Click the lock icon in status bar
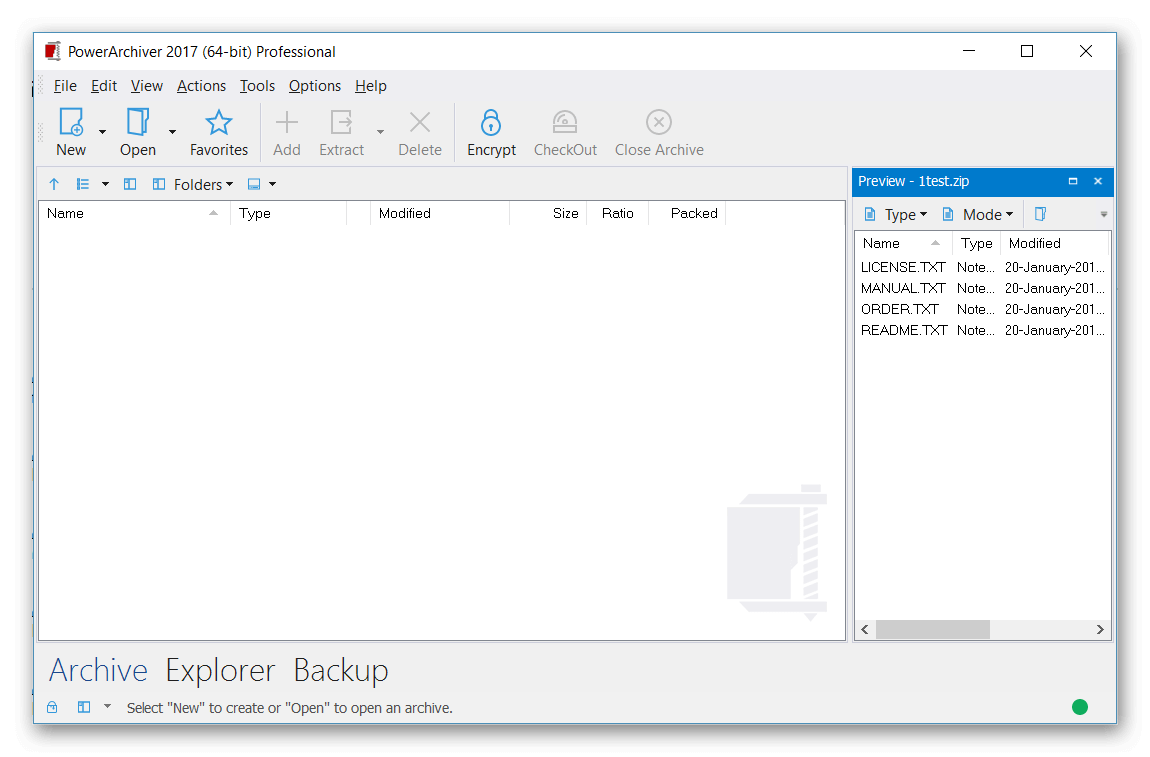Screen dimensions: 1150x757 (53, 707)
